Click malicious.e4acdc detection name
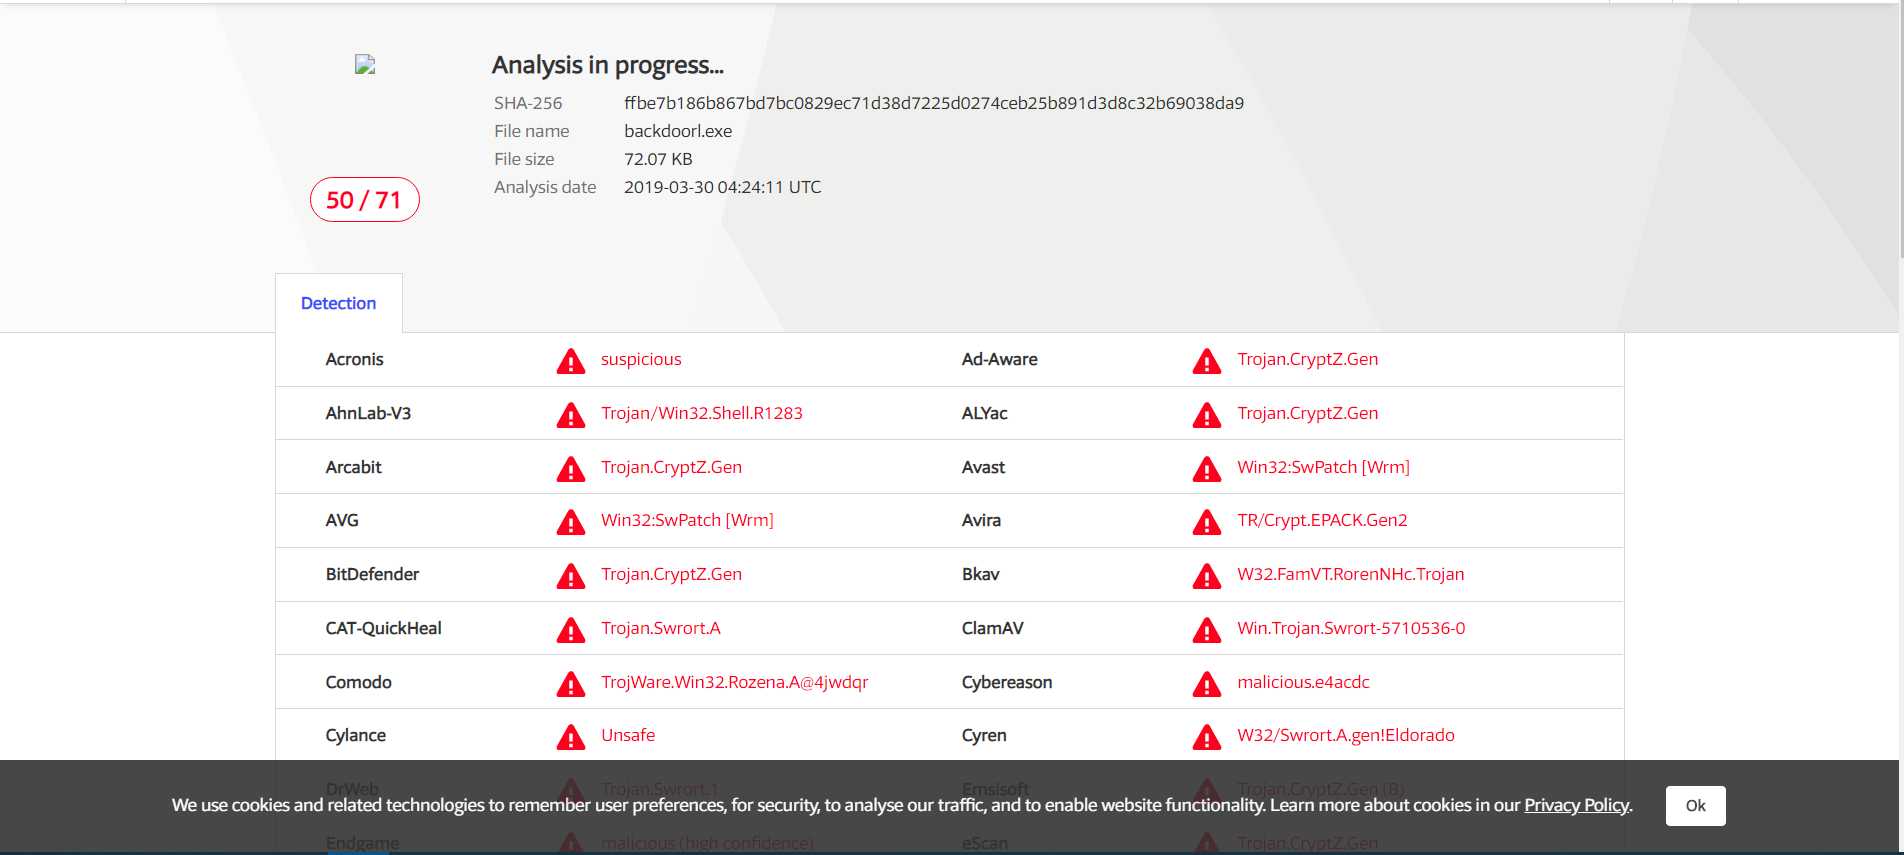This screenshot has width=1904, height=855. coord(1303,682)
